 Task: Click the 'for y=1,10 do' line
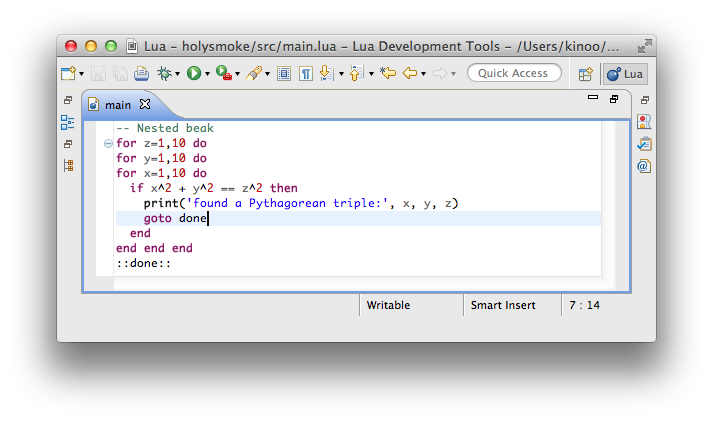click(x=161, y=158)
